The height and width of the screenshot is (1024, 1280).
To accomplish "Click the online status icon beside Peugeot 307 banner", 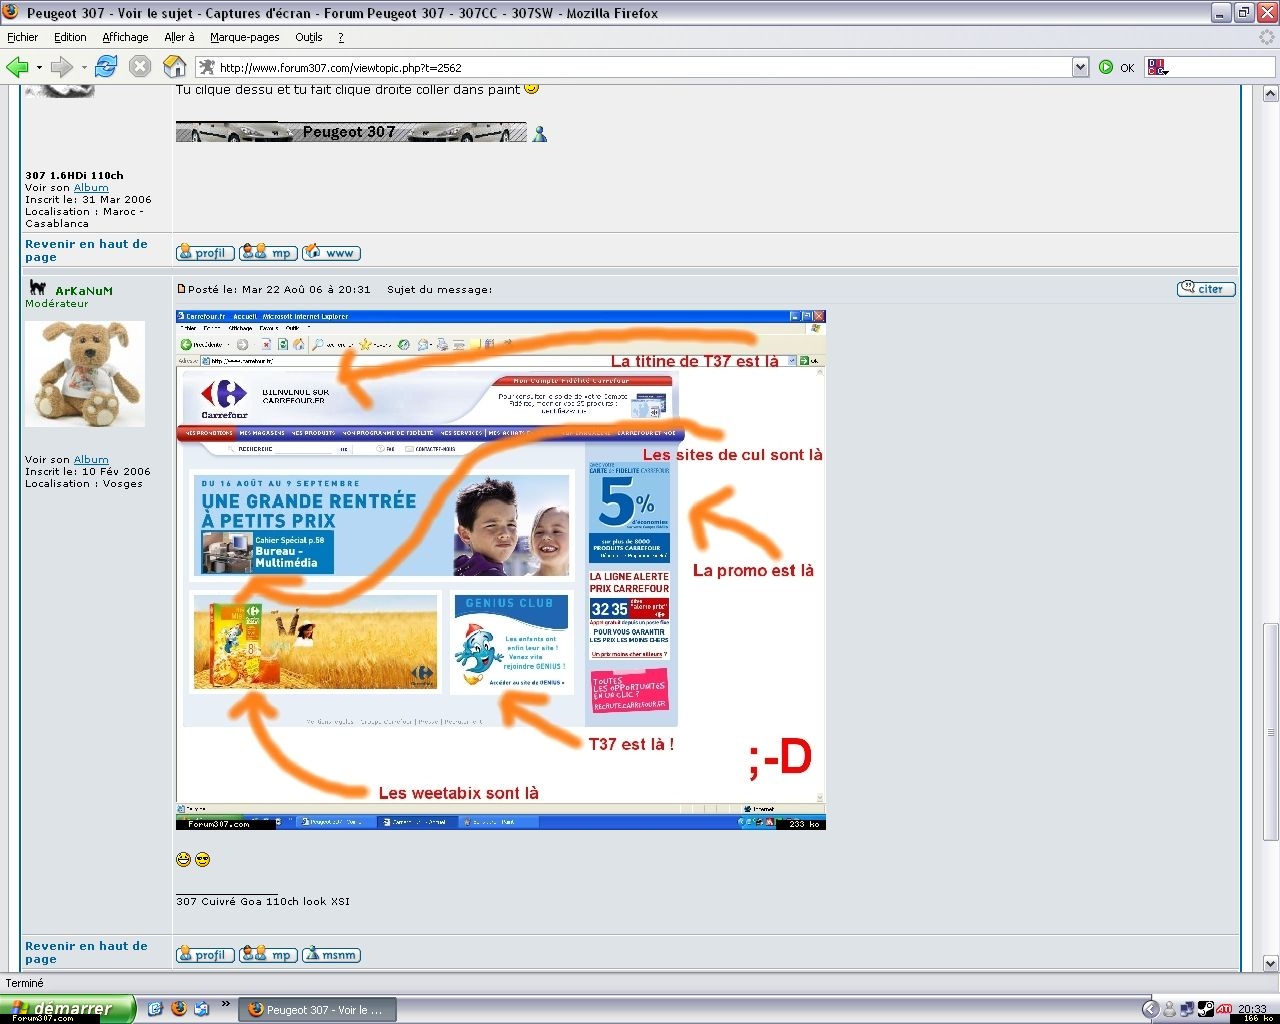I will pos(540,133).
